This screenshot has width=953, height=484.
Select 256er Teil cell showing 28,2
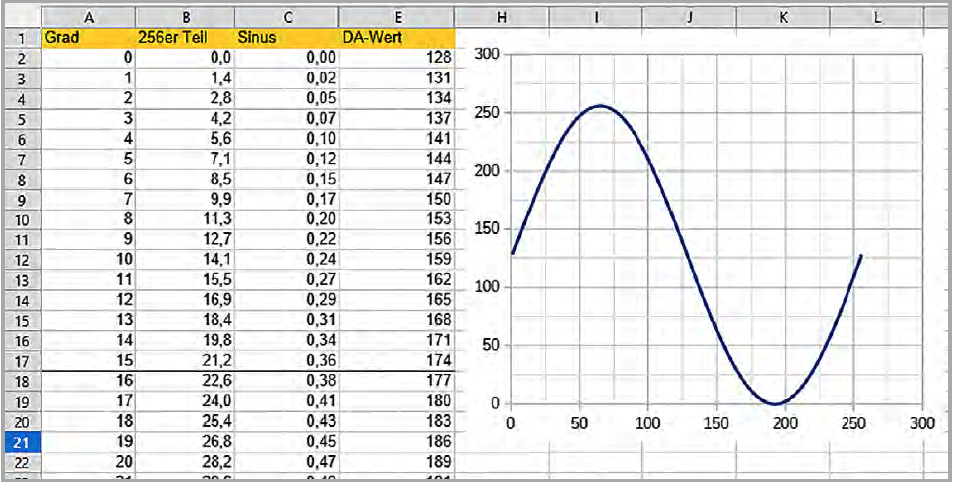[185, 462]
